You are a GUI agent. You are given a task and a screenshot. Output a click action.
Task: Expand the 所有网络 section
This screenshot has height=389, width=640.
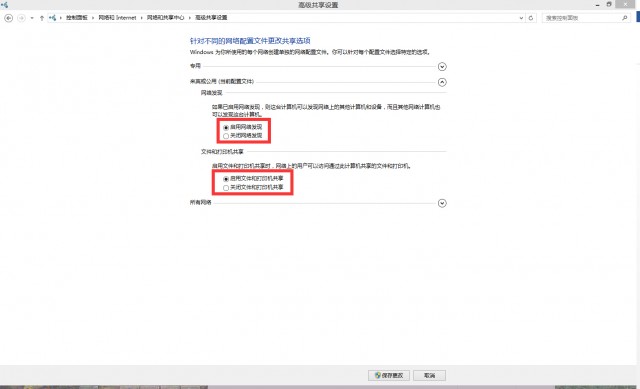pos(442,203)
